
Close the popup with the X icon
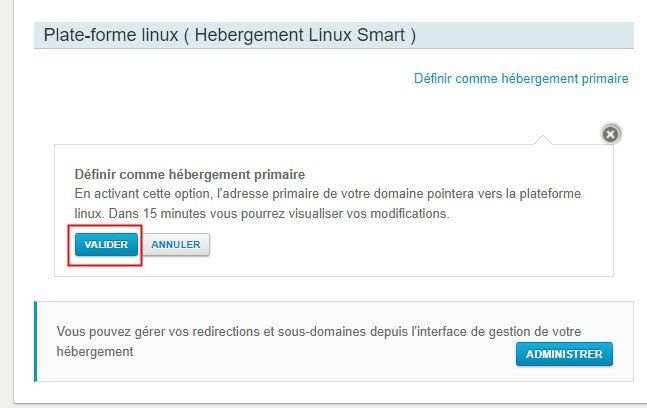coord(610,134)
